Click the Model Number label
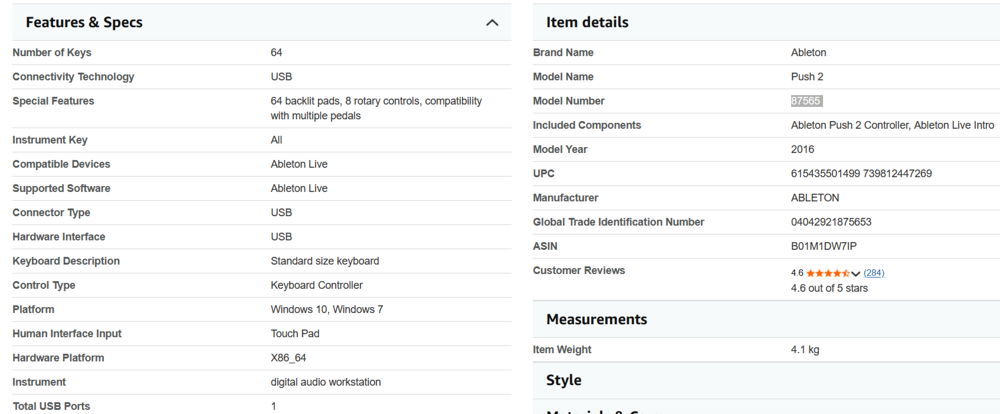1000x414 pixels. (x=569, y=101)
